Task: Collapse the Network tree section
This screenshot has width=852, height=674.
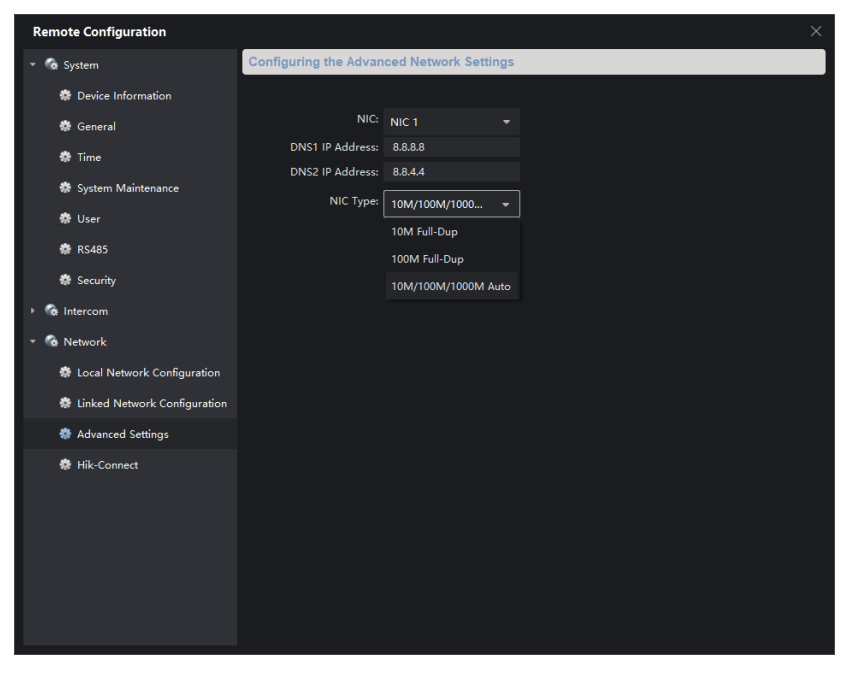Action: tap(33, 342)
